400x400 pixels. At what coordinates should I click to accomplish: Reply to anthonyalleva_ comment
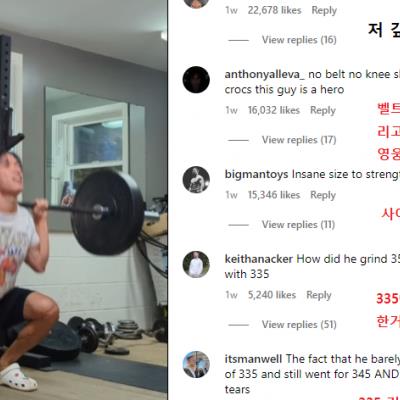[323, 110]
